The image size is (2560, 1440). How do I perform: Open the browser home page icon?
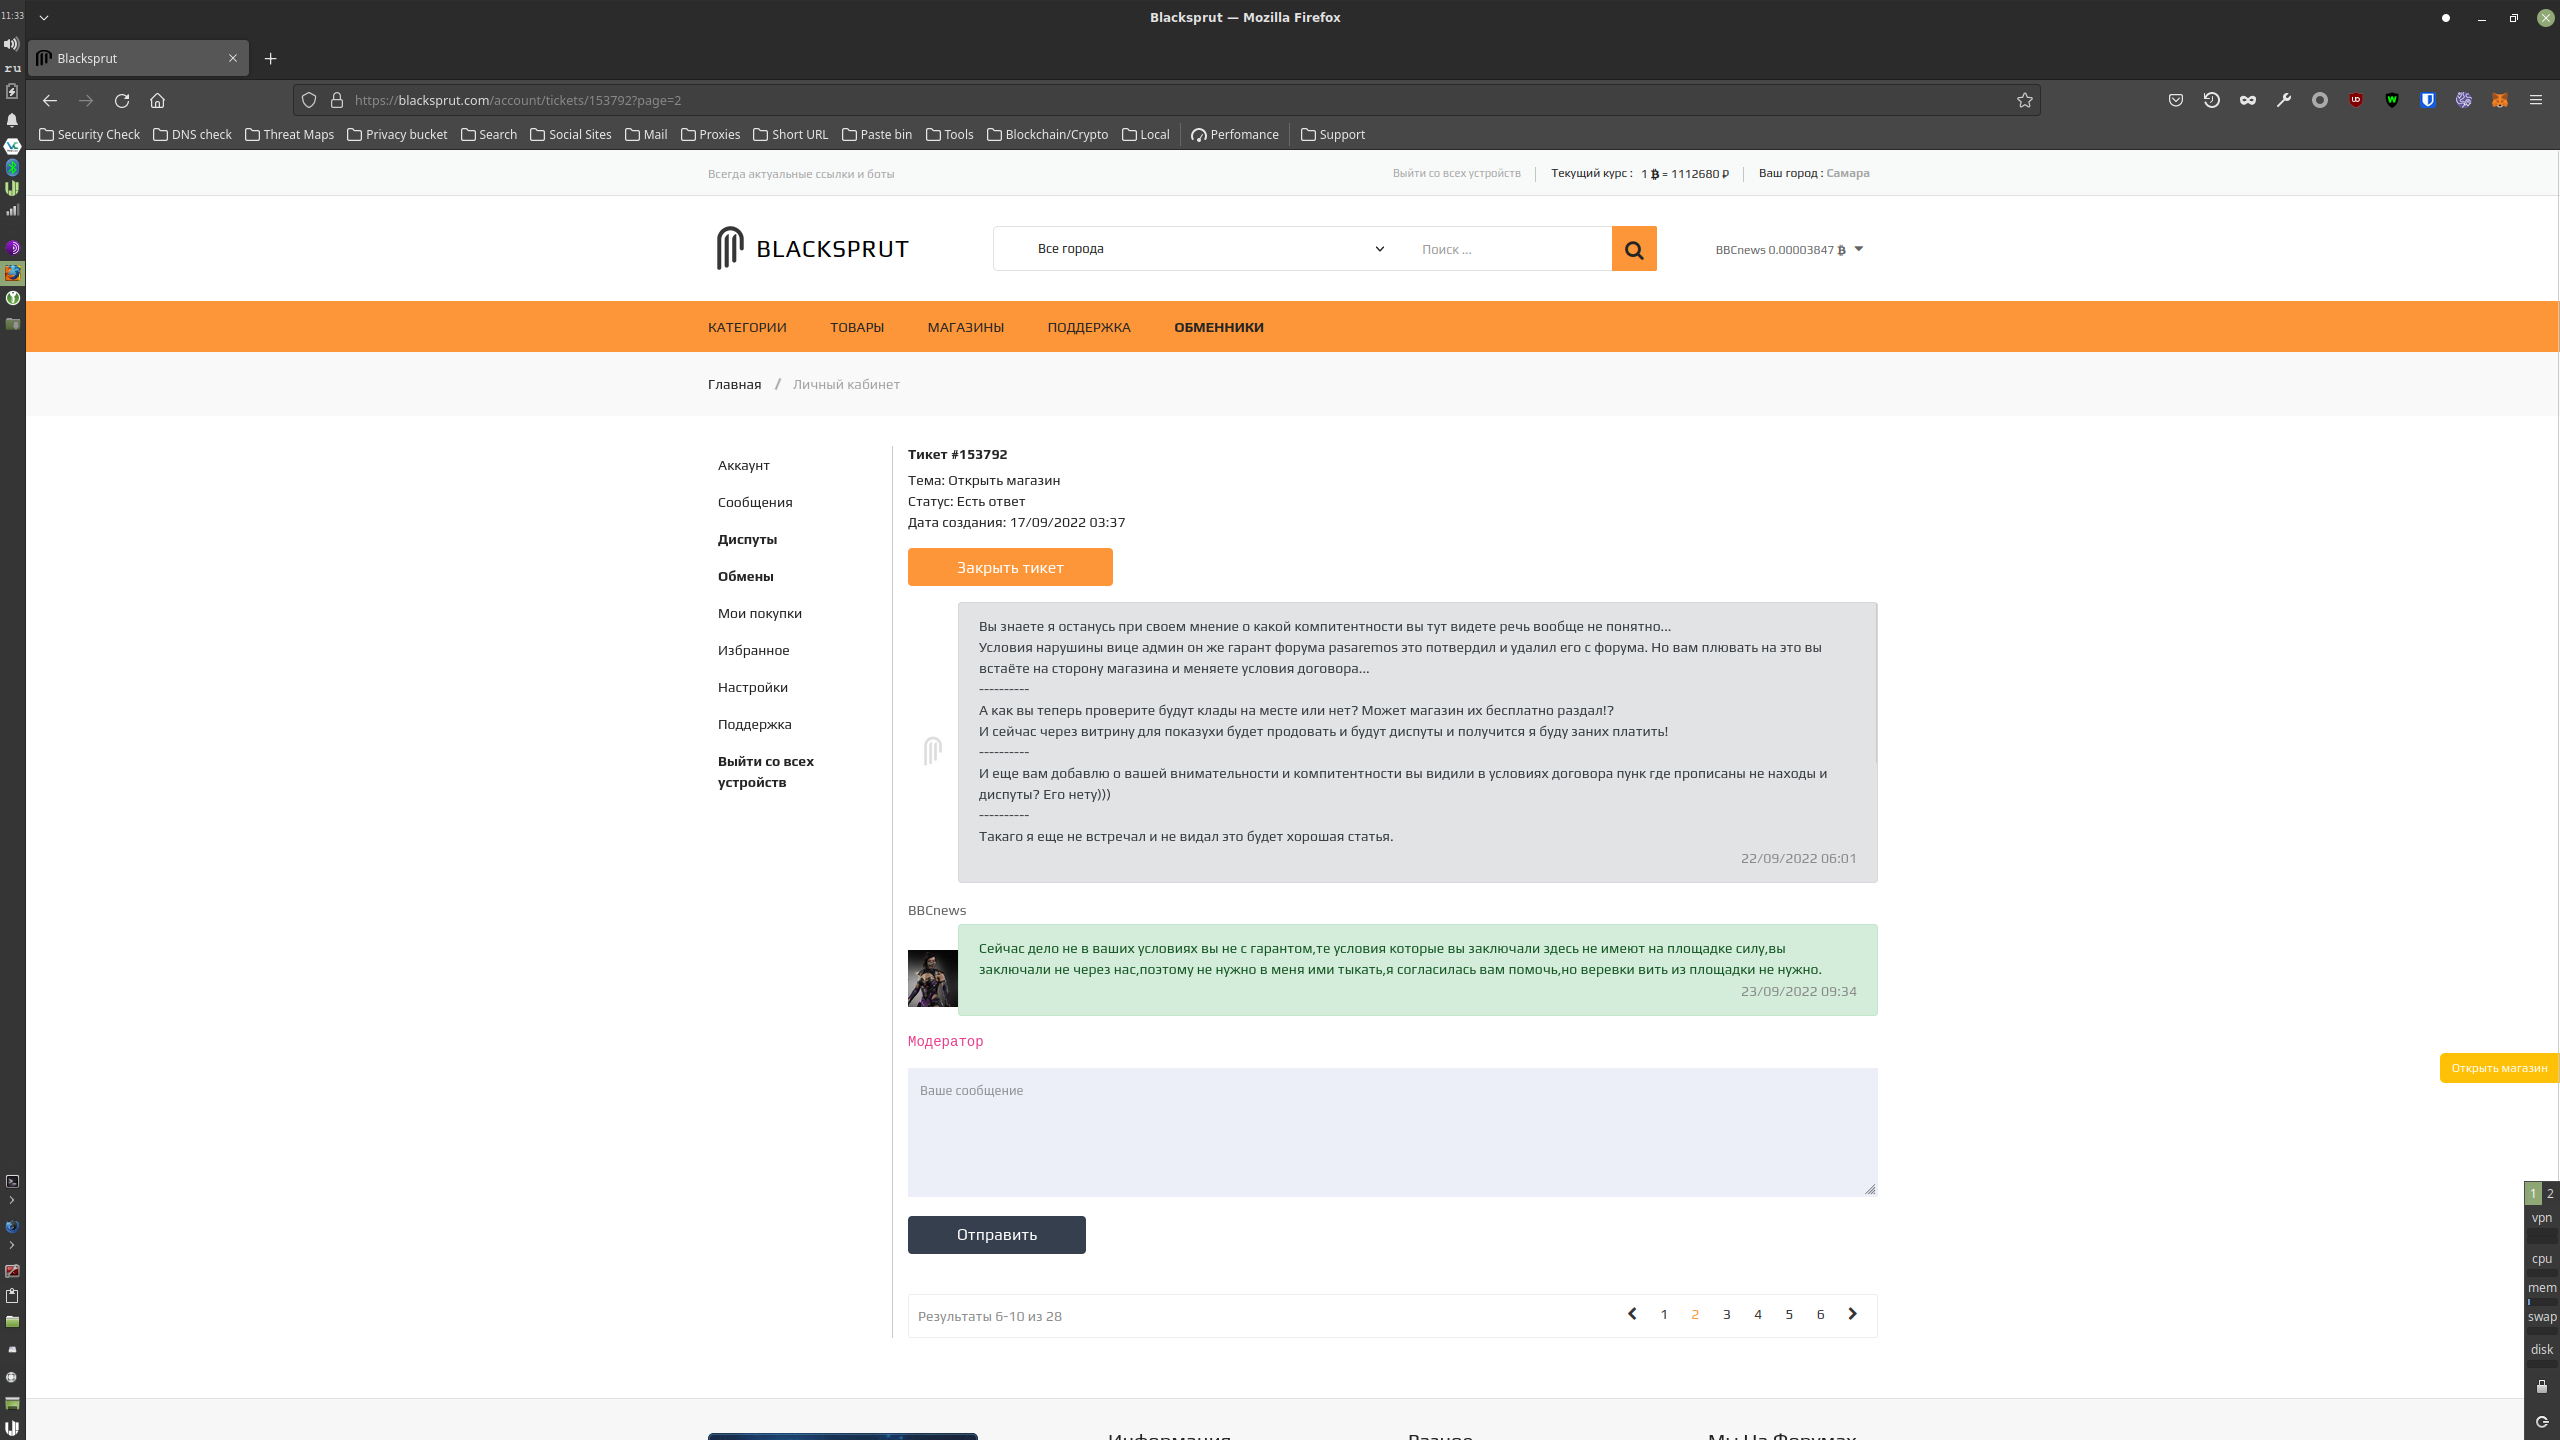click(157, 100)
